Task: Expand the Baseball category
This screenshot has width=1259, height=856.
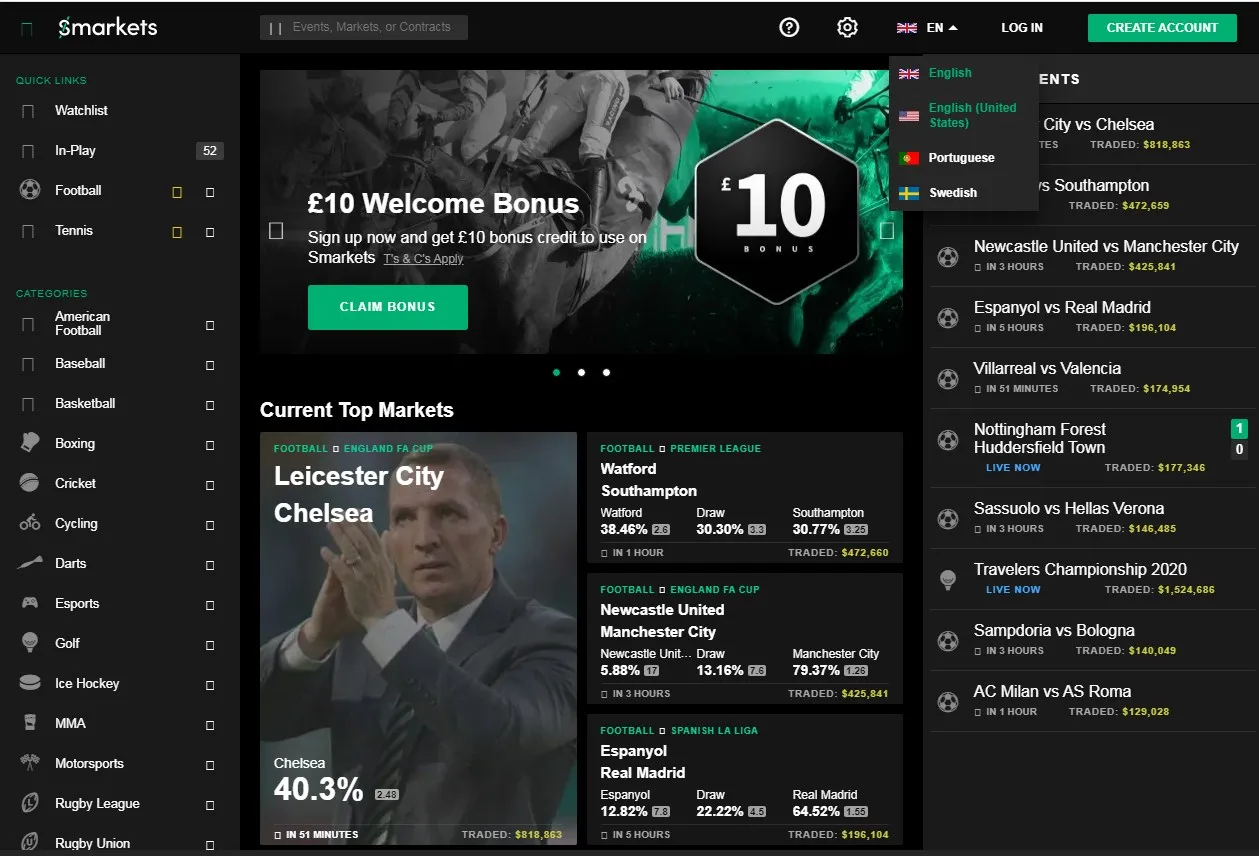Action: point(210,365)
